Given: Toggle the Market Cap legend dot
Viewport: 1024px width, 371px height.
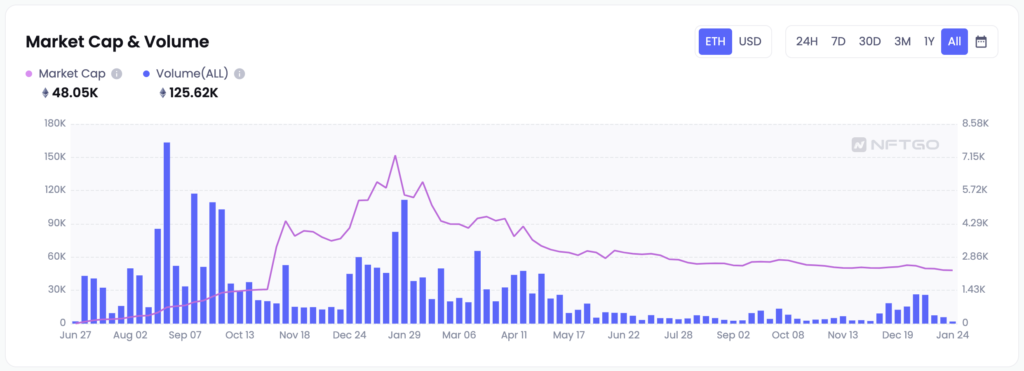Looking at the screenshot, I should [29, 74].
